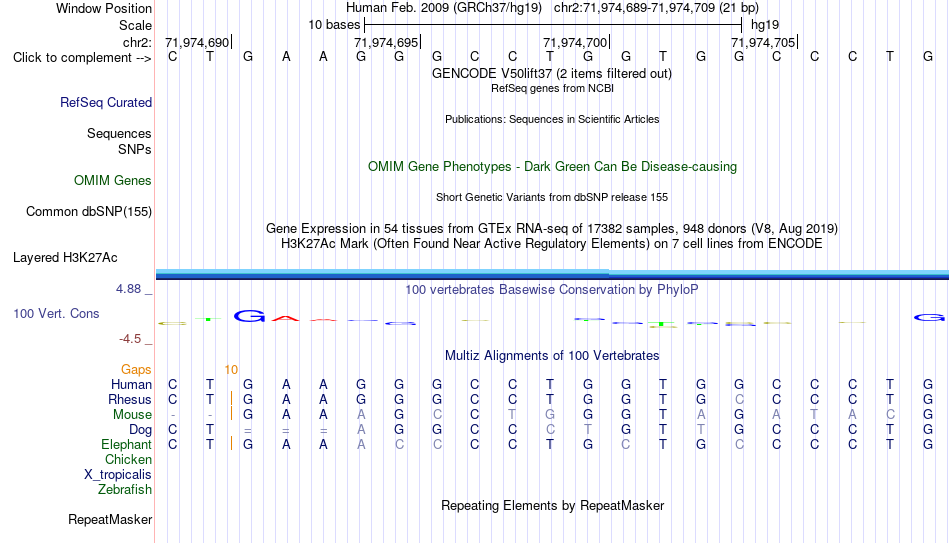The image size is (950, 543).
Task: Click the 71,974,700 position label
Action: (575, 42)
